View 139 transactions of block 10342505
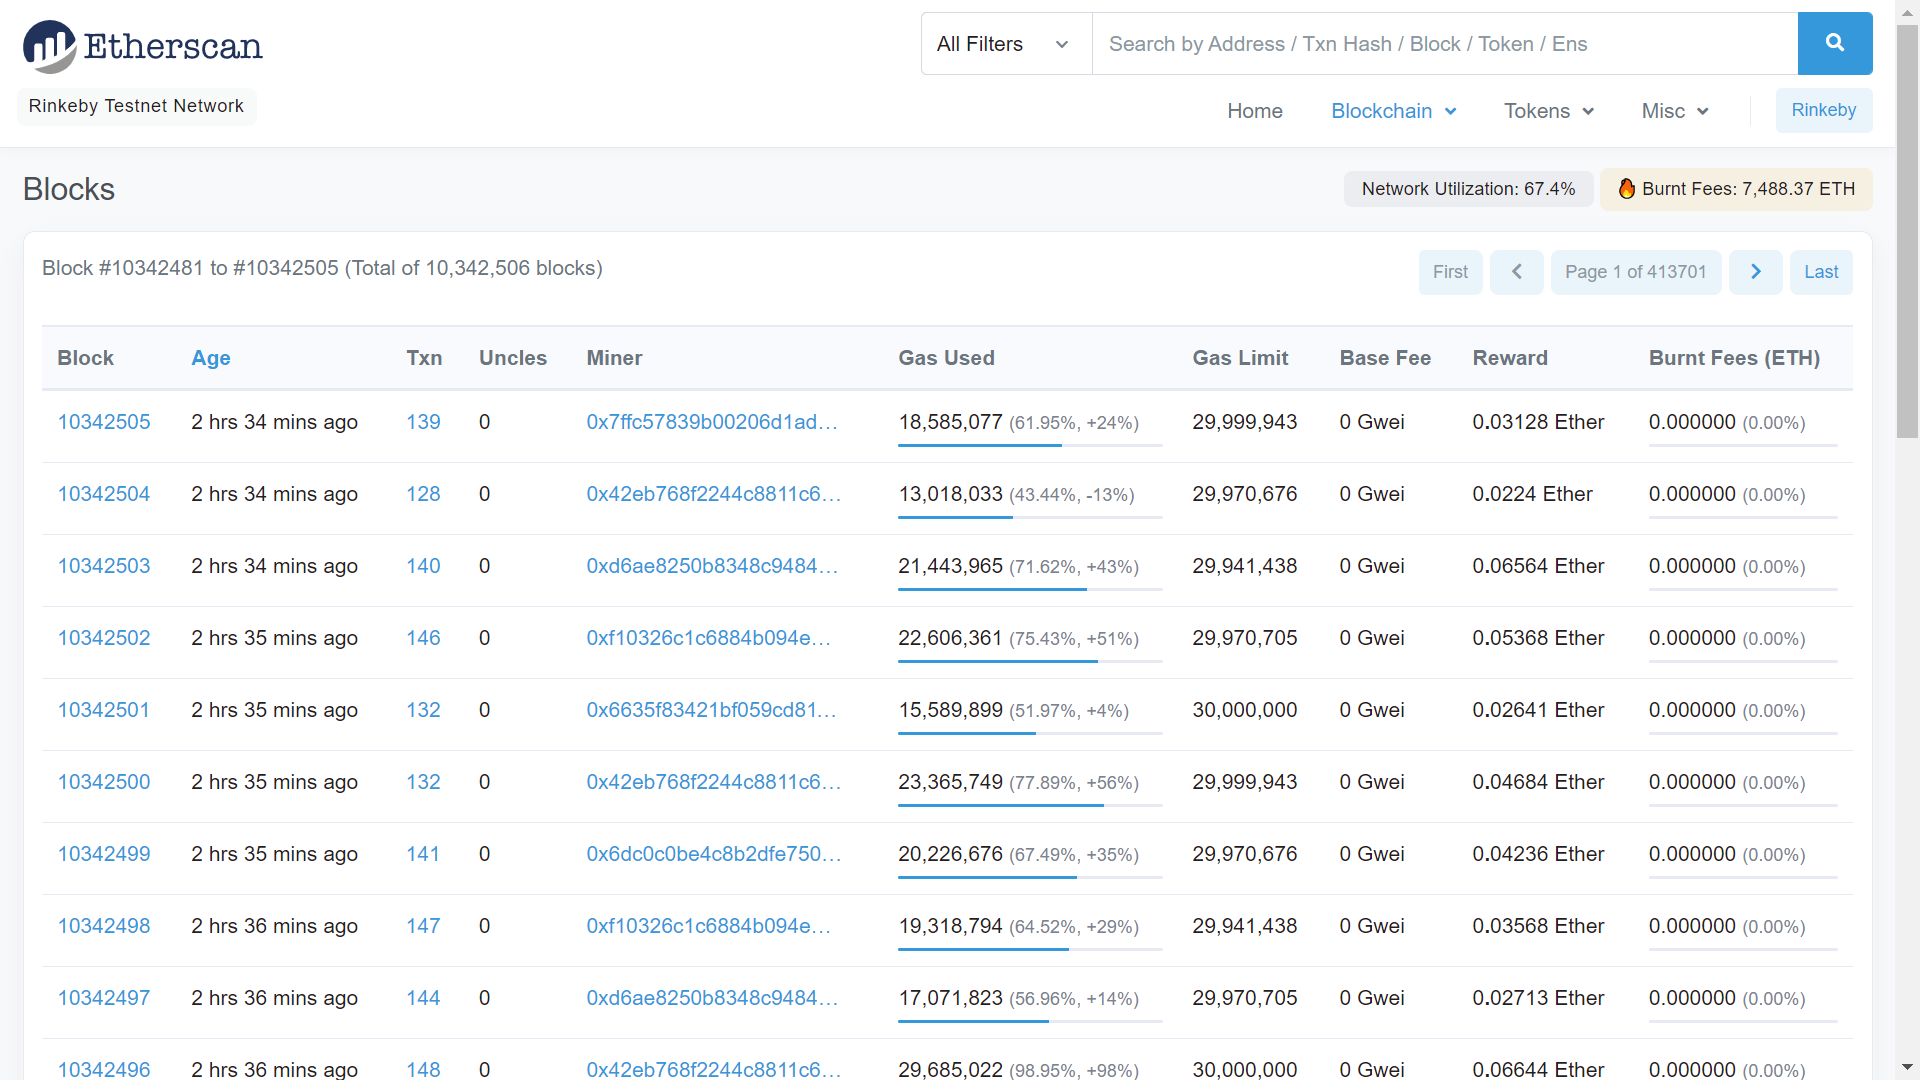1920x1080 pixels. click(x=423, y=422)
